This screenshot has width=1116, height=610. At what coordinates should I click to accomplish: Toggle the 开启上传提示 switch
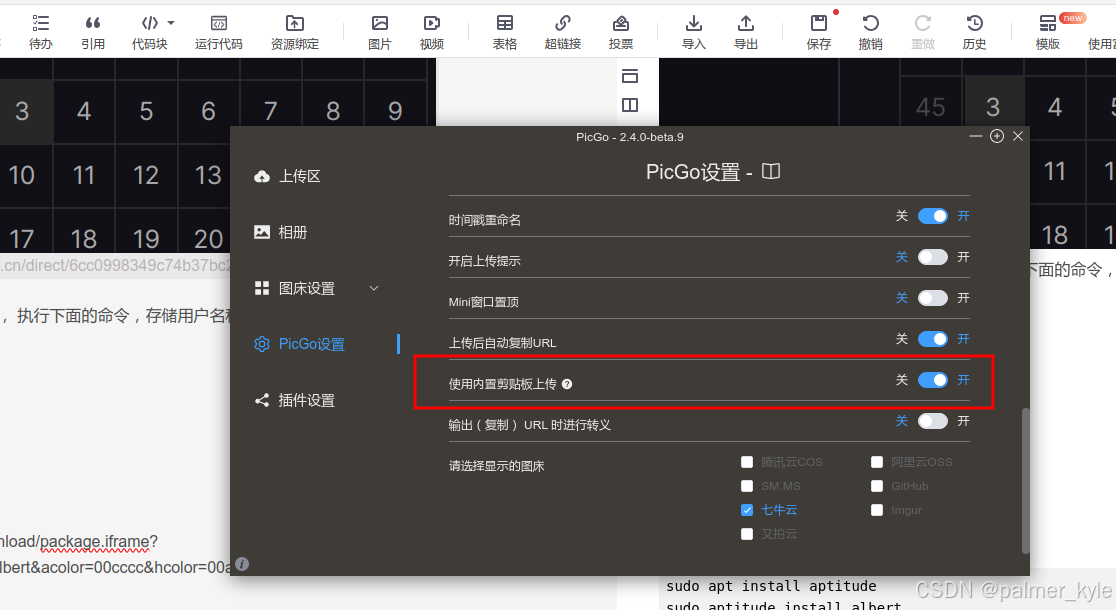[x=932, y=257]
